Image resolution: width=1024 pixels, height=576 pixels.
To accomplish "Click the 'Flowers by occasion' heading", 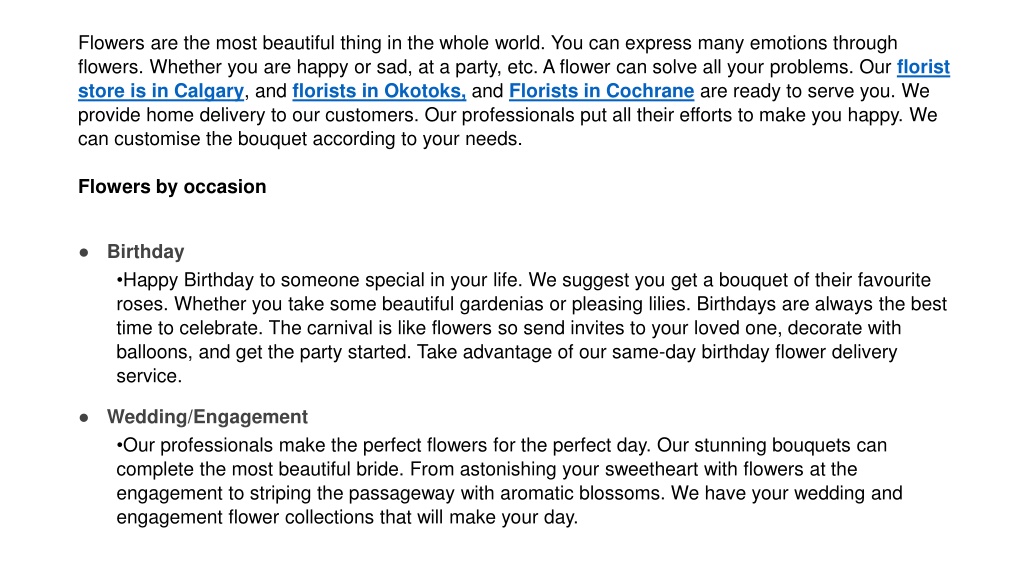I will tap(172, 187).
